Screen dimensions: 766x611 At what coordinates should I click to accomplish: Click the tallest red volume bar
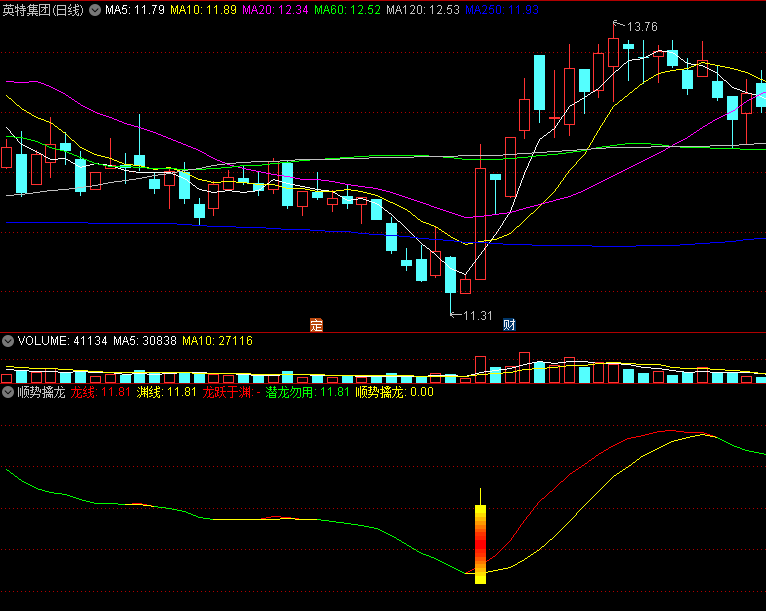(x=525, y=367)
